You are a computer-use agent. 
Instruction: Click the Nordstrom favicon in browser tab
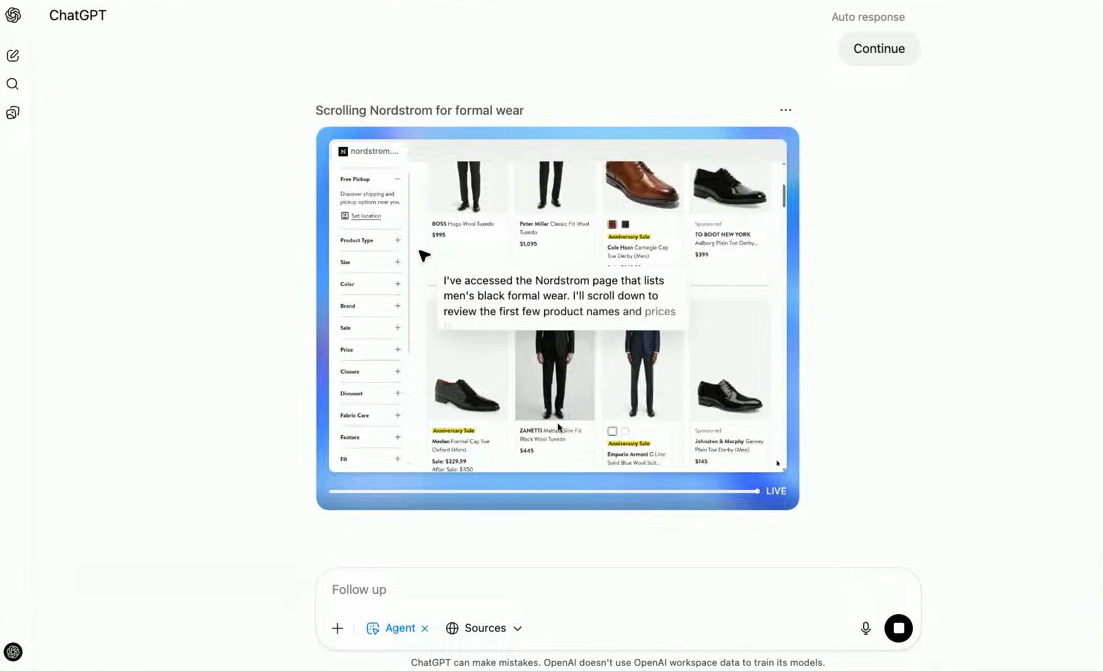[x=343, y=151]
